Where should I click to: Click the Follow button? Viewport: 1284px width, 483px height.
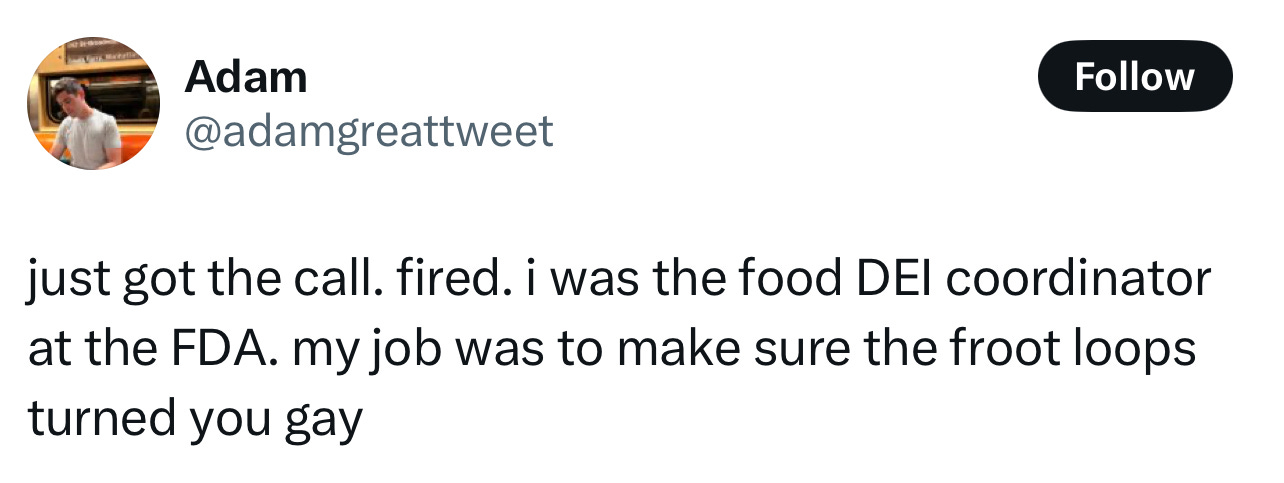(1135, 76)
